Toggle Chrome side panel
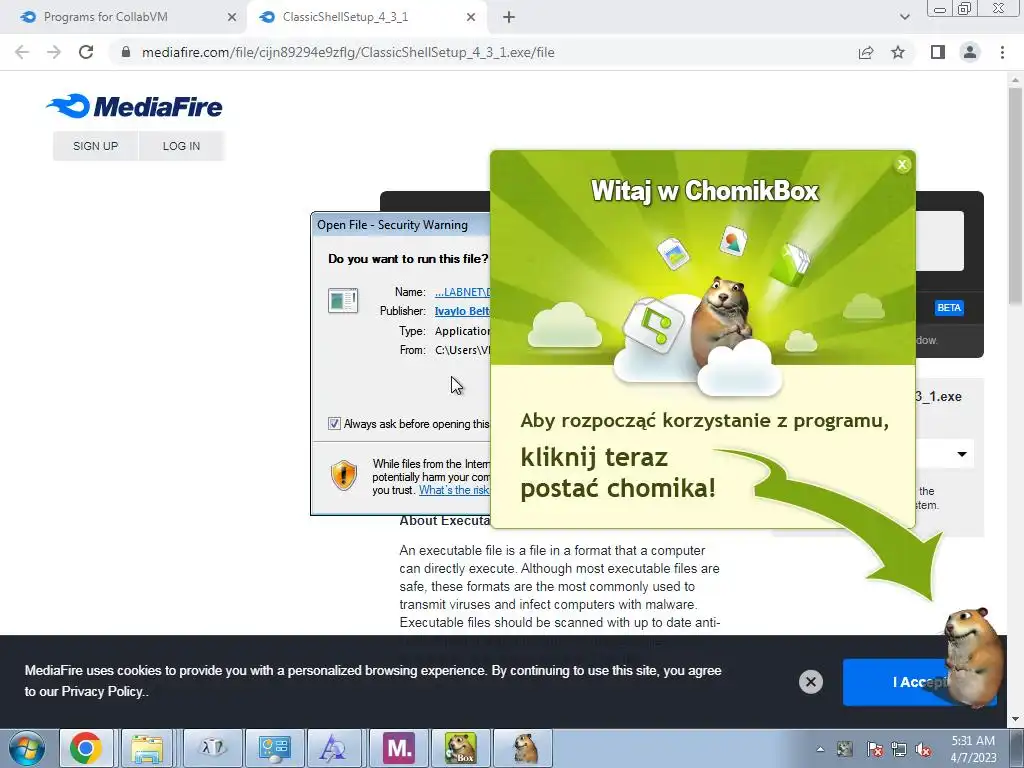The height and width of the screenshot is (768, 1024). pyautogui.click(x=938, y=52)
